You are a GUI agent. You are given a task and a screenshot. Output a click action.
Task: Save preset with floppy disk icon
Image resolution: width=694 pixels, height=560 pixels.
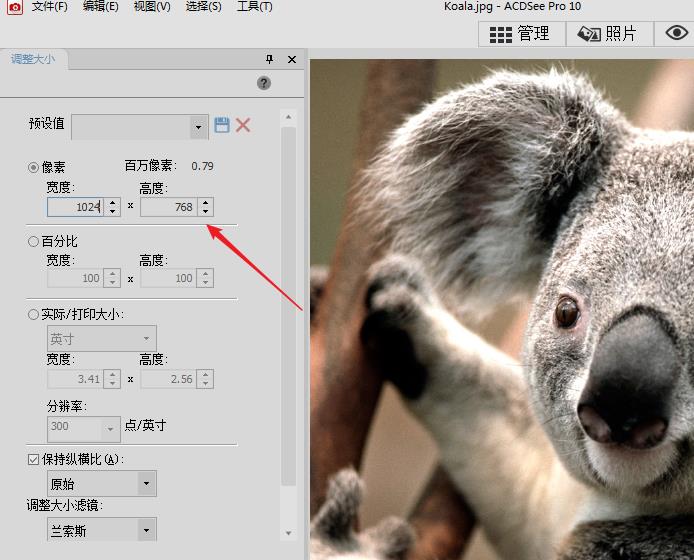[x=222, y=125]
